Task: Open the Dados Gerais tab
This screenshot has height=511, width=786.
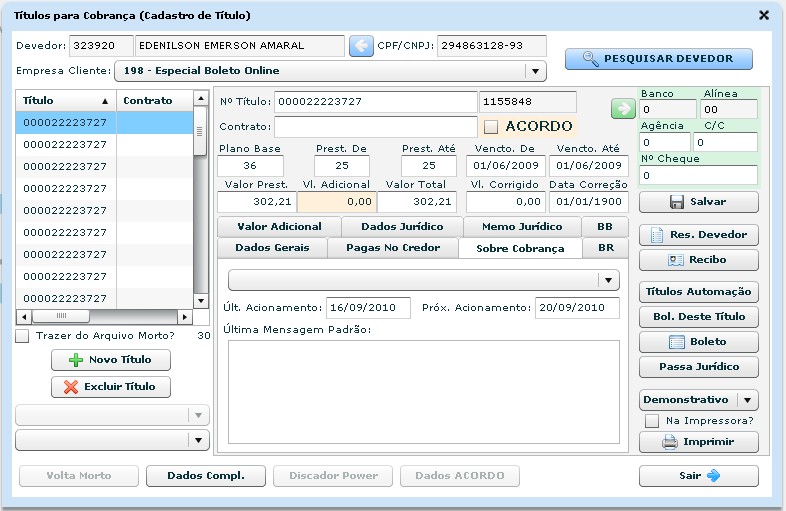Action: tap(272, 248)
